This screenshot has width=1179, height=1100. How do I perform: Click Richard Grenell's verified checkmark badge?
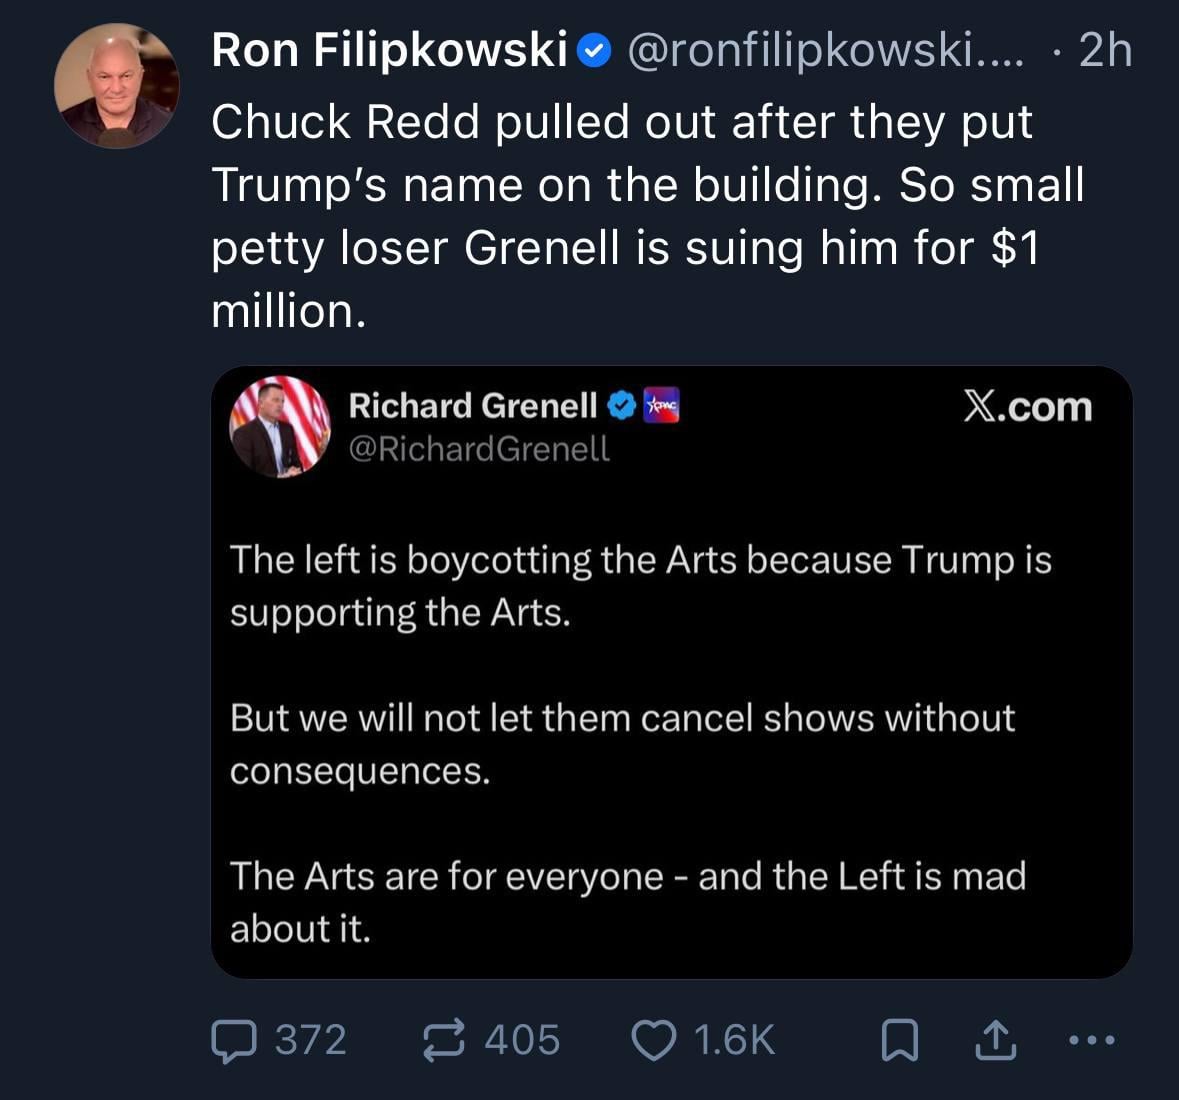622,406
